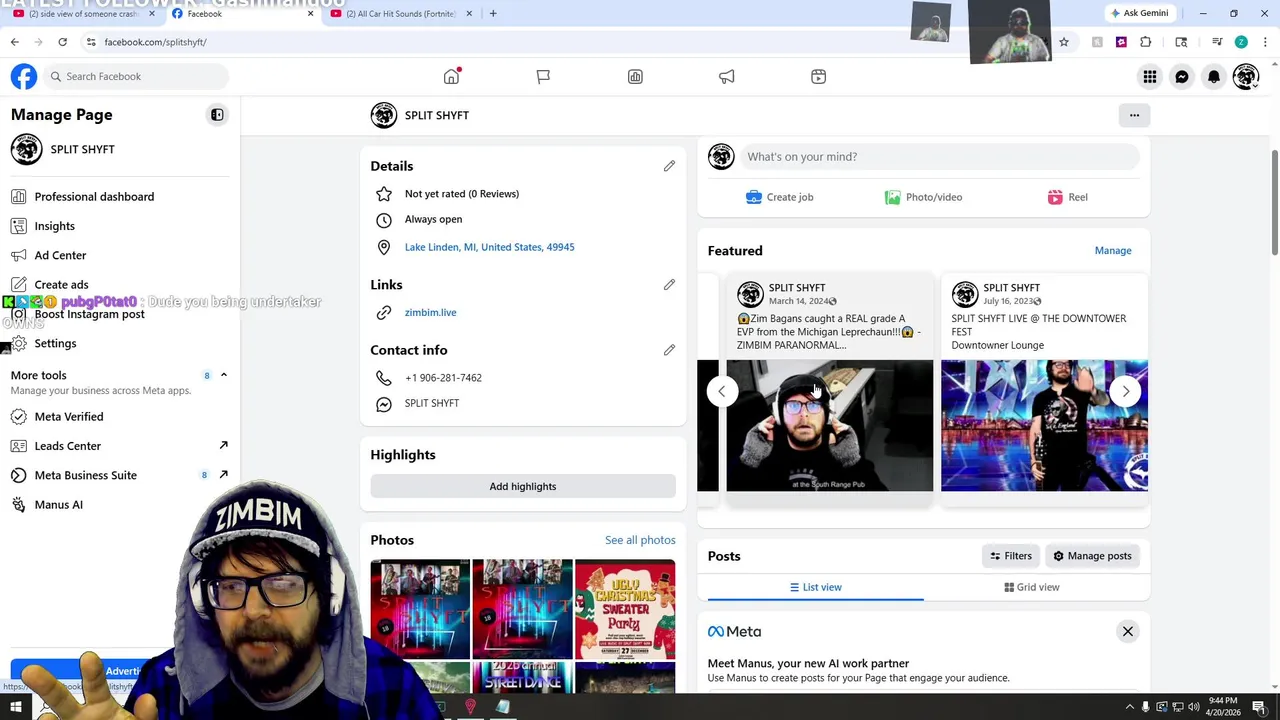Open Lake Linden, MI address link
The height and width of the screenshot is (720, 1280).
tap(489, 247)
